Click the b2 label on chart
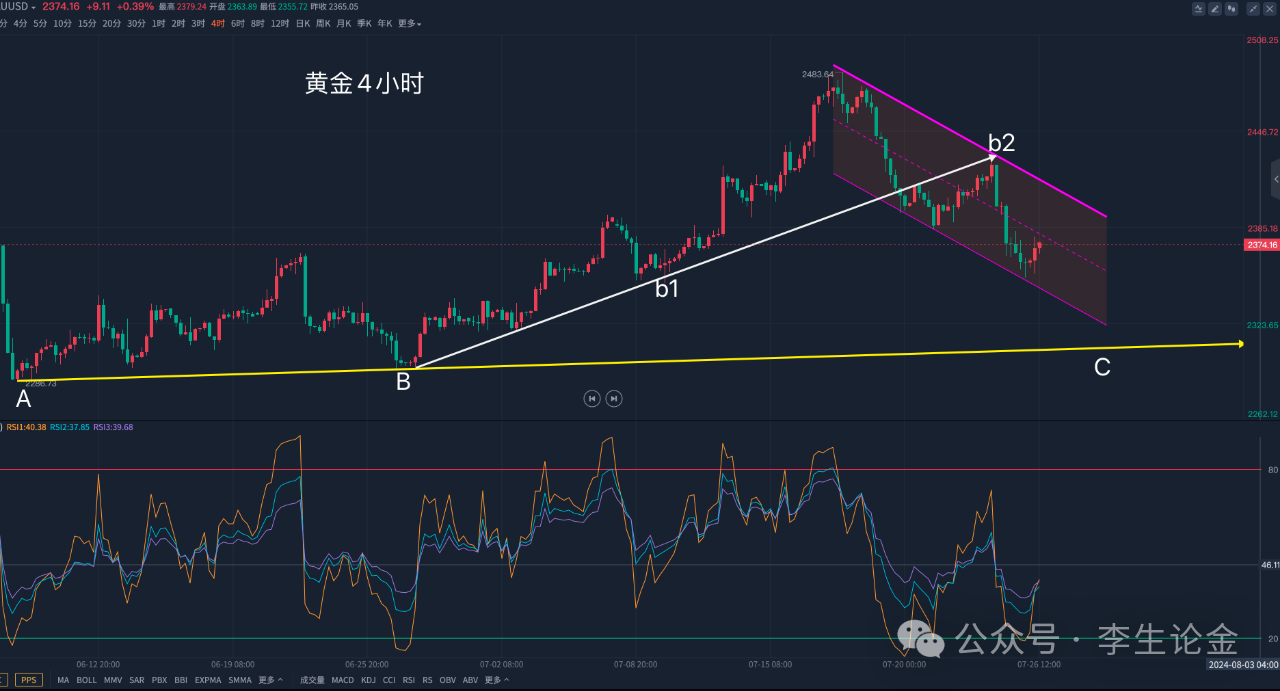The image size is (1280, 691). [1001, 141]
